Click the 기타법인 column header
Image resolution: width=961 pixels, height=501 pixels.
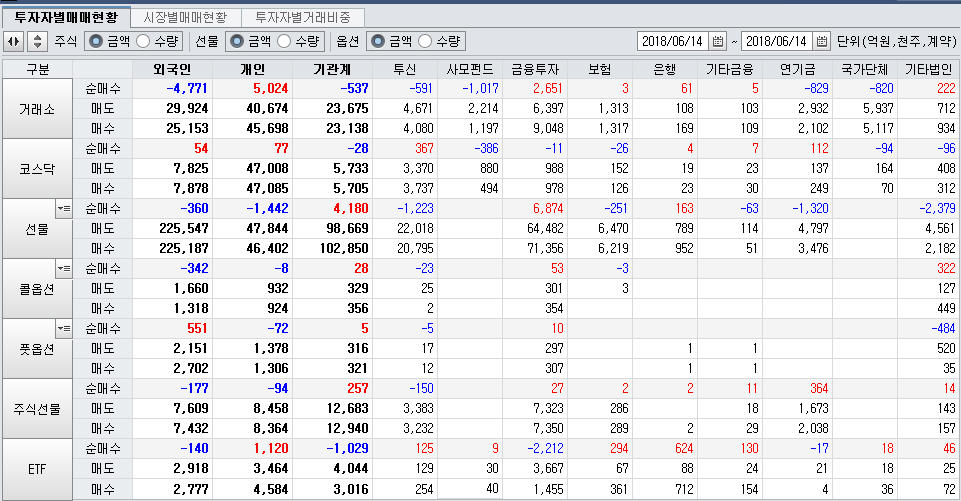tap(929, 69)
